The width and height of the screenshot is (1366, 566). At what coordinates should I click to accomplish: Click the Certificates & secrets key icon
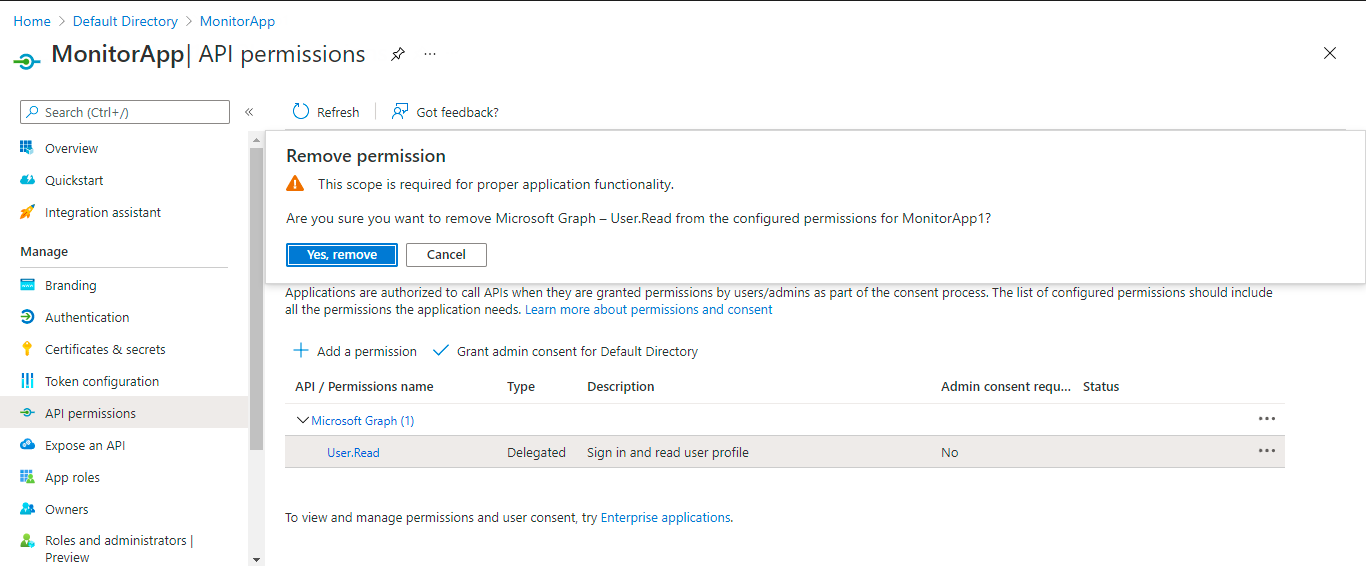pos(27,349)
